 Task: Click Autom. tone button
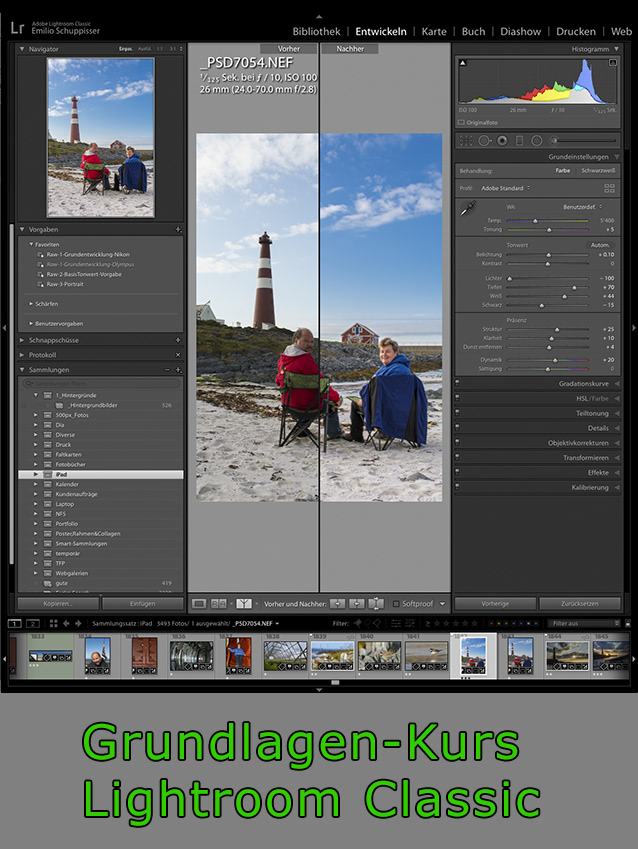(x=600, y=245)
